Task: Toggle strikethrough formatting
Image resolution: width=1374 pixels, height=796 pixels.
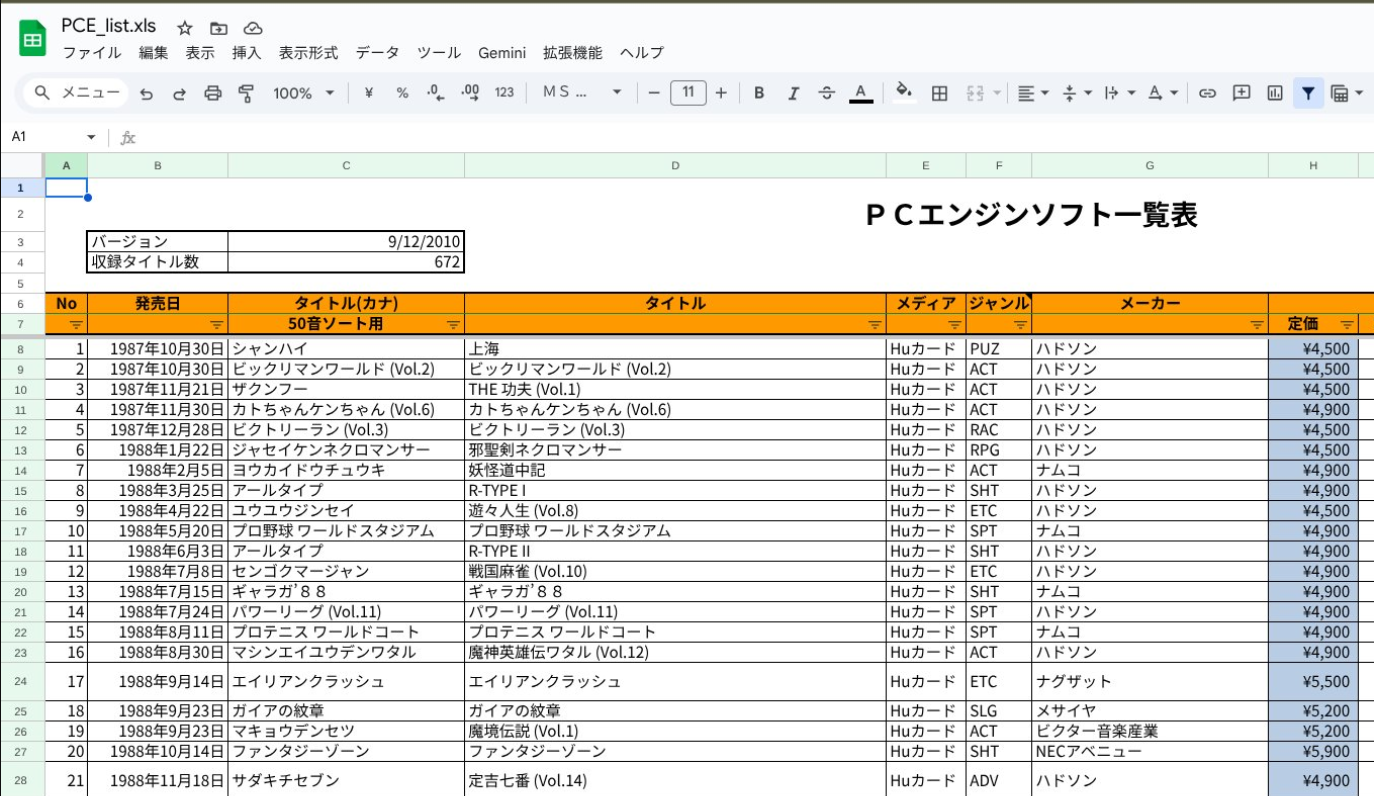Action: (x=826, y=93)
